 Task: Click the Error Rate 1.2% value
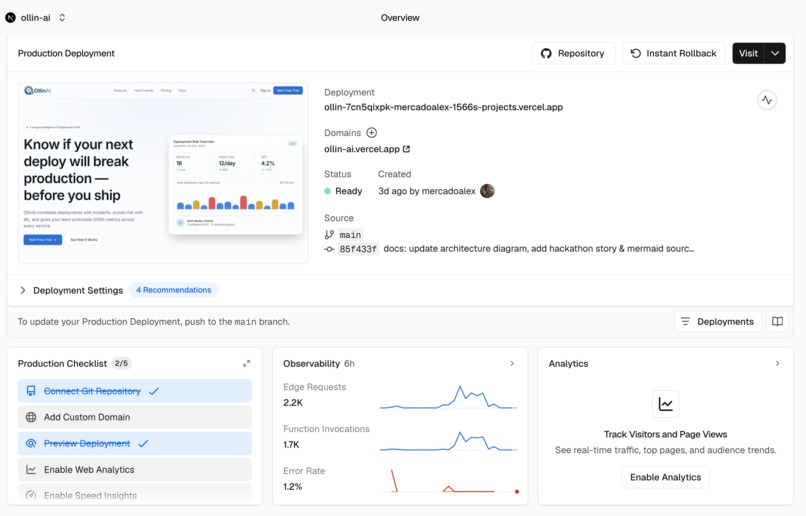point(292,487)
